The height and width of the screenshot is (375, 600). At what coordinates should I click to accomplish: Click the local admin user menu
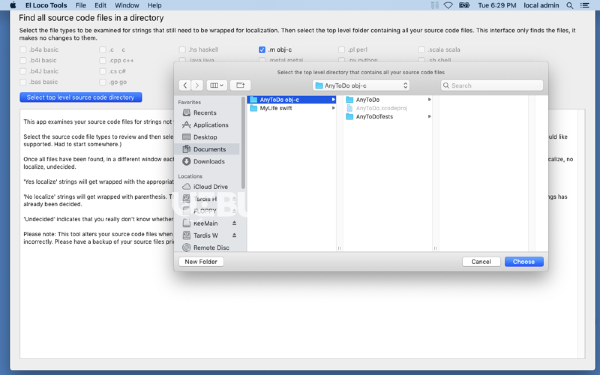[541, 5]
